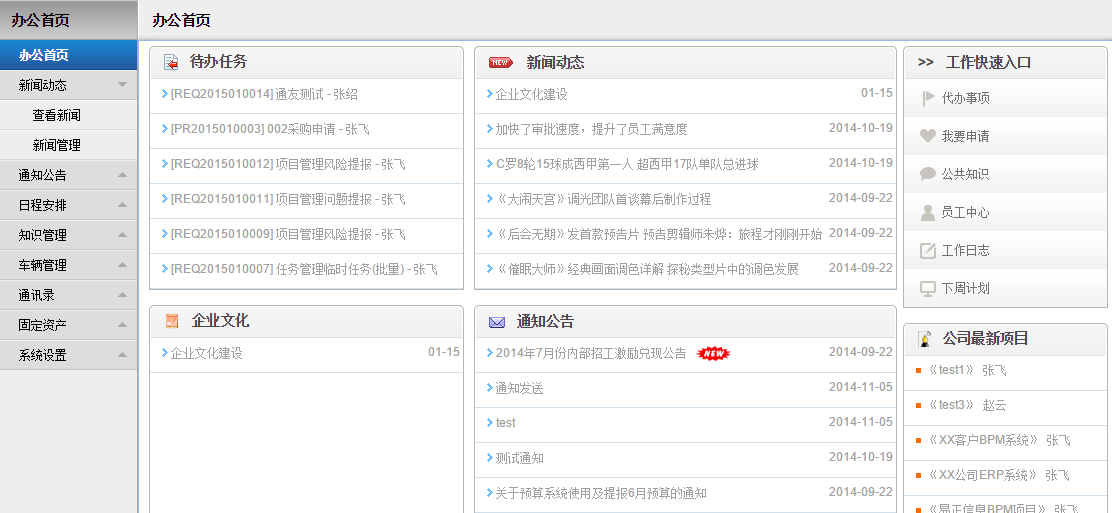Viewport: 1112px width, 513px height.
Task: Open 新闻管理 submenu item
Action: coord(57,145)
